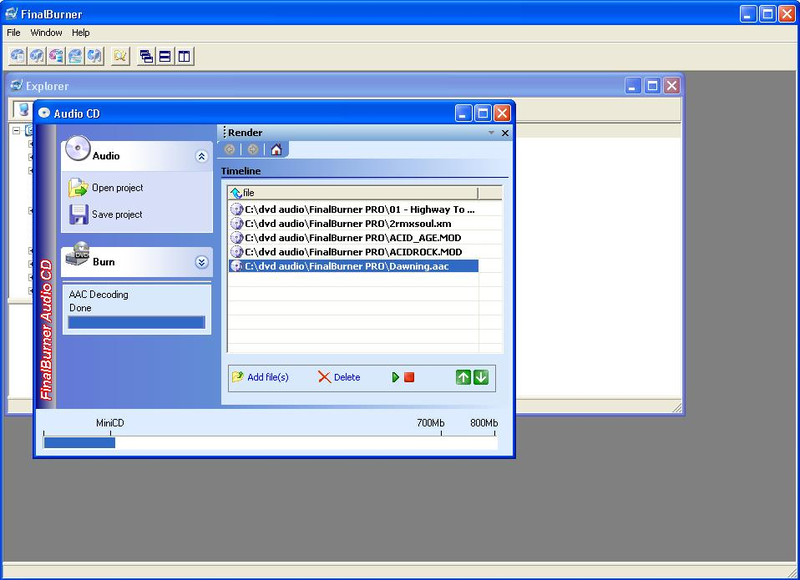Select the Dawning.aac track
800x580 pixels.
click(354, 266)
